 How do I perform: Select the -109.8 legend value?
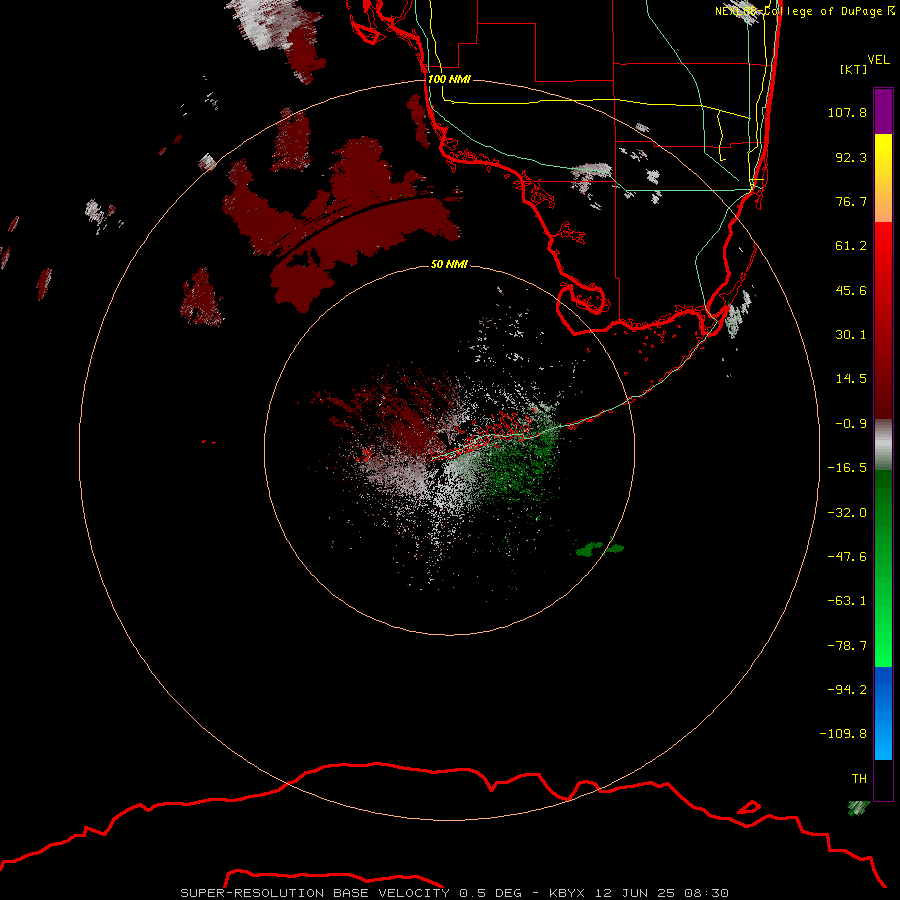[x=843, y=734]
